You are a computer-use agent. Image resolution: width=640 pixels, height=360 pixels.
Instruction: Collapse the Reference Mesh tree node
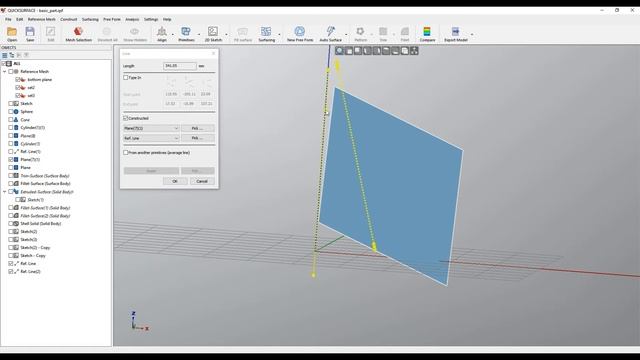[x=5, y=71]
